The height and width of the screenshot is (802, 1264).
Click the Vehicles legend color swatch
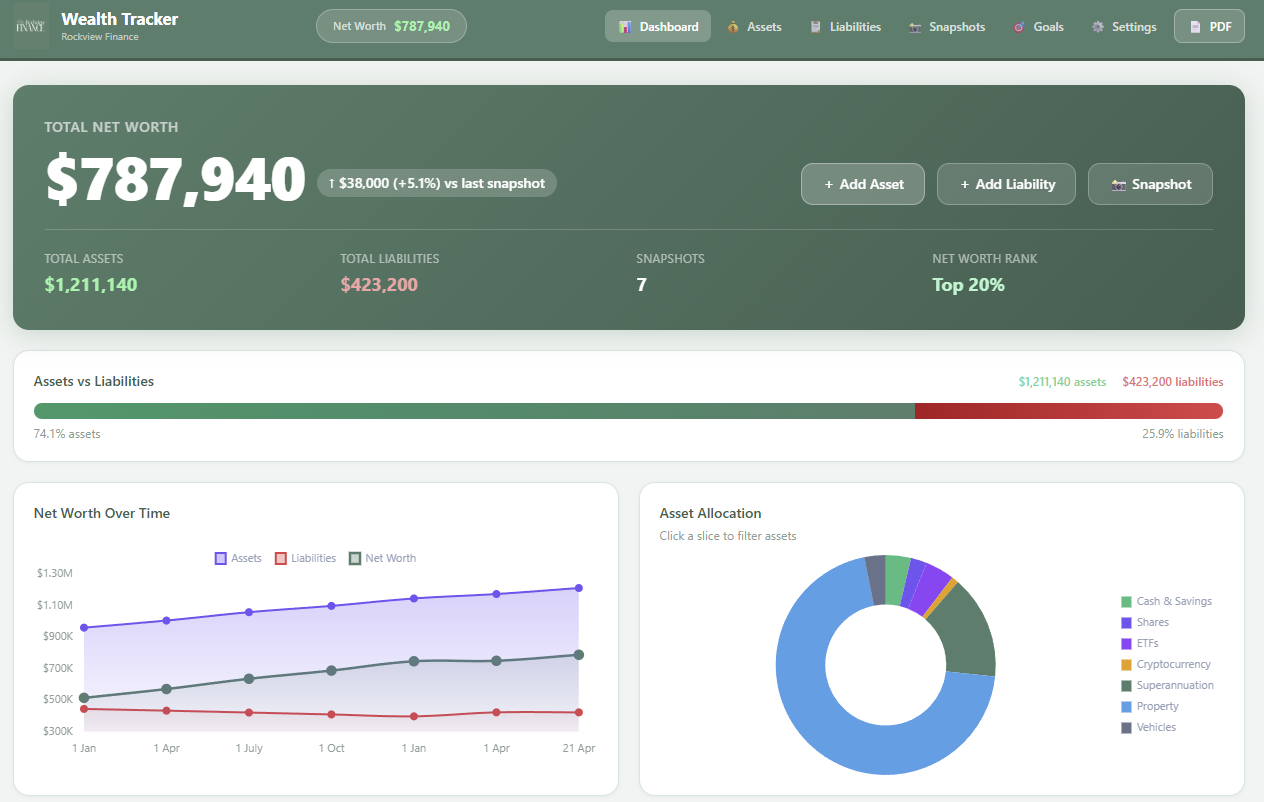(1126, 727)
